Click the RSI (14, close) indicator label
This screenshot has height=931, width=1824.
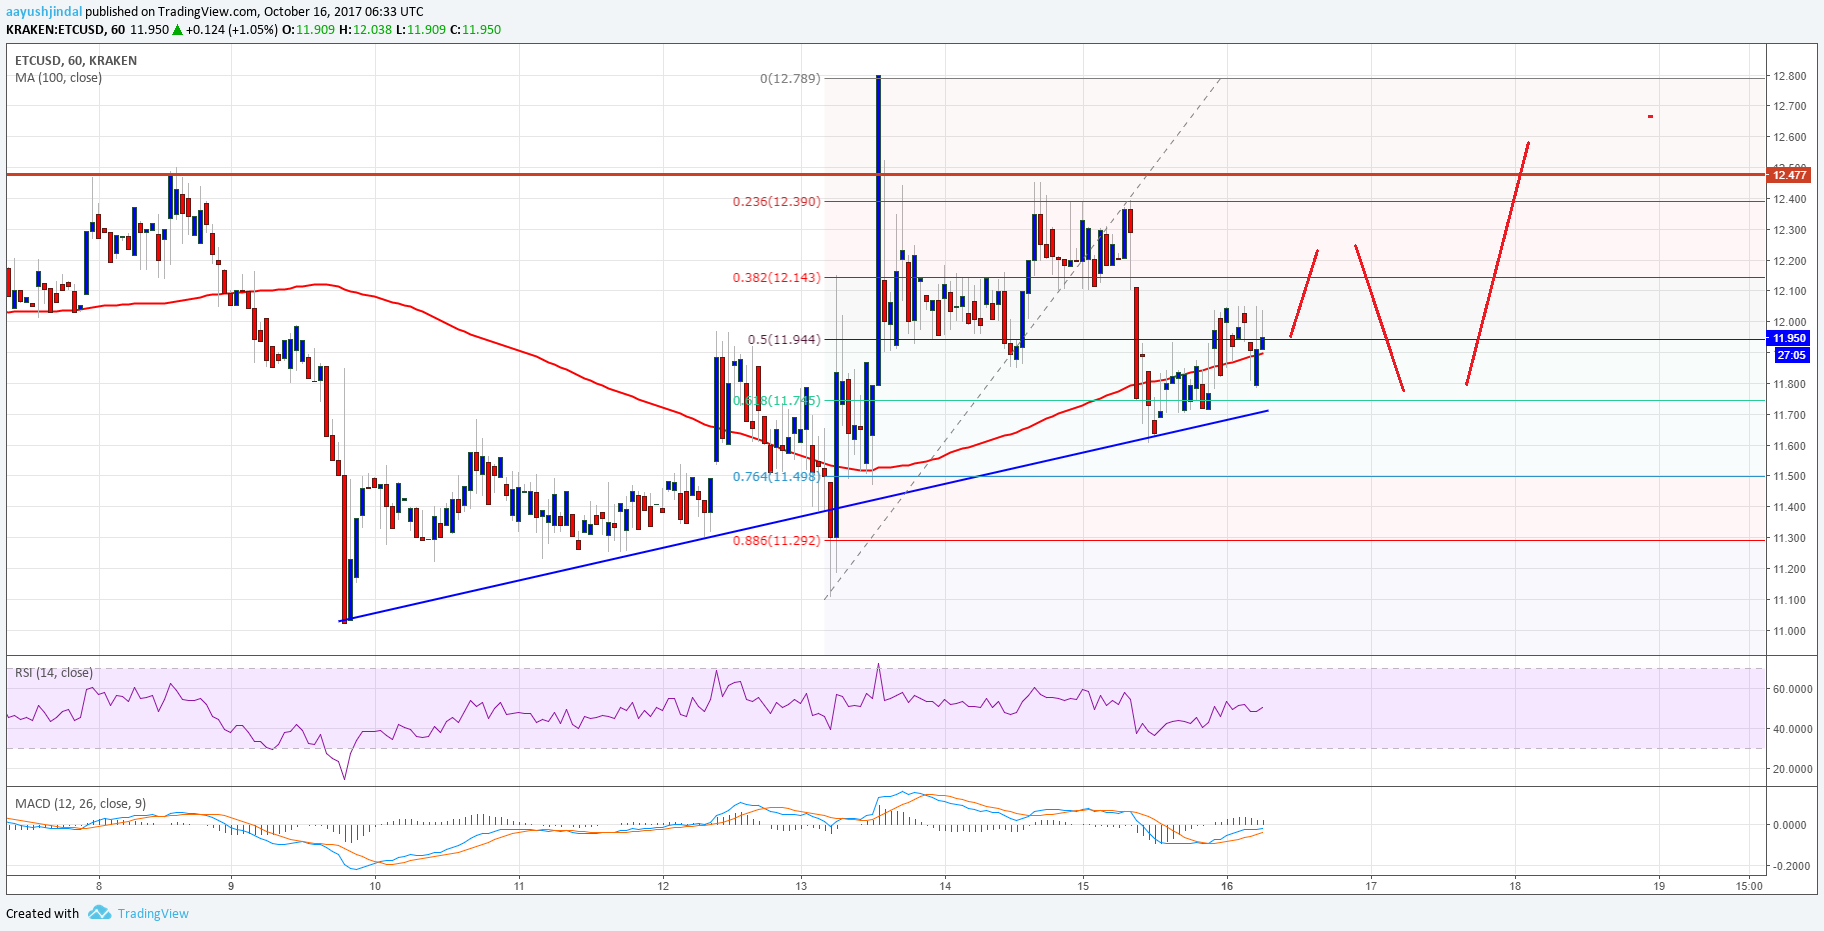coord(54,672)
